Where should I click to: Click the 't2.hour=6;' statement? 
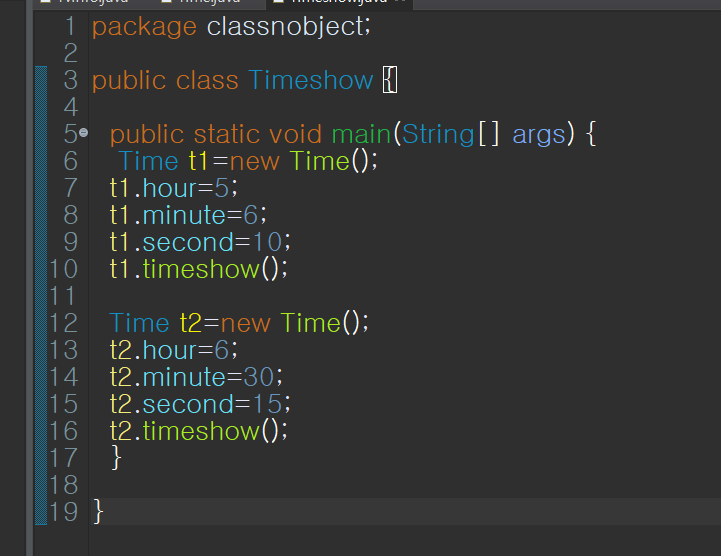click(174, 350)
